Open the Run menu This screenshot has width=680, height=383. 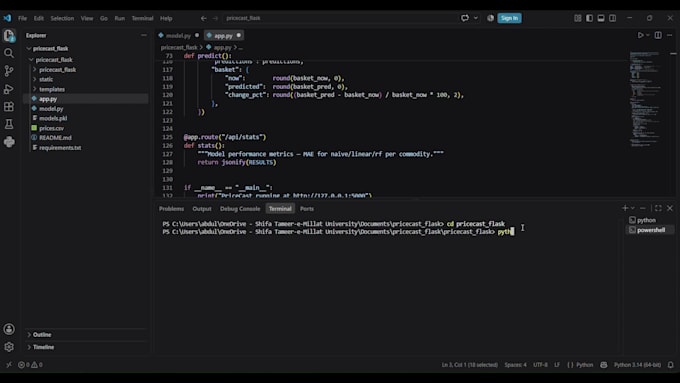[x=120, y=18]
